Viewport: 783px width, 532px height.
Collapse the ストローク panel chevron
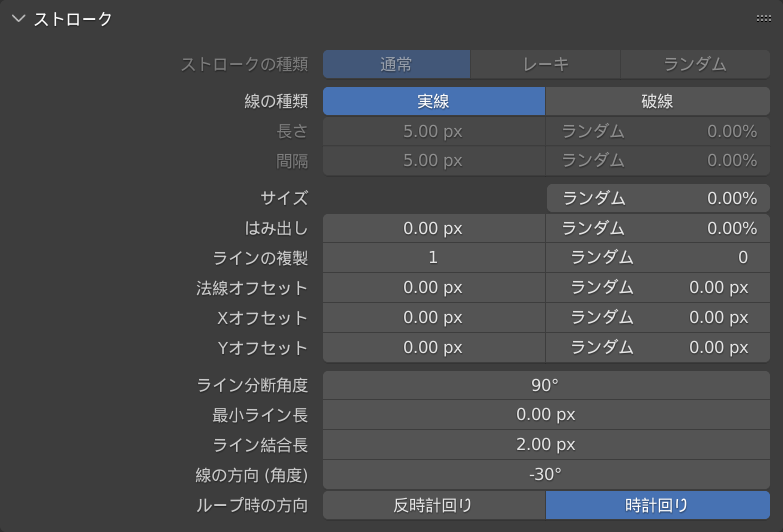(18, 19)
